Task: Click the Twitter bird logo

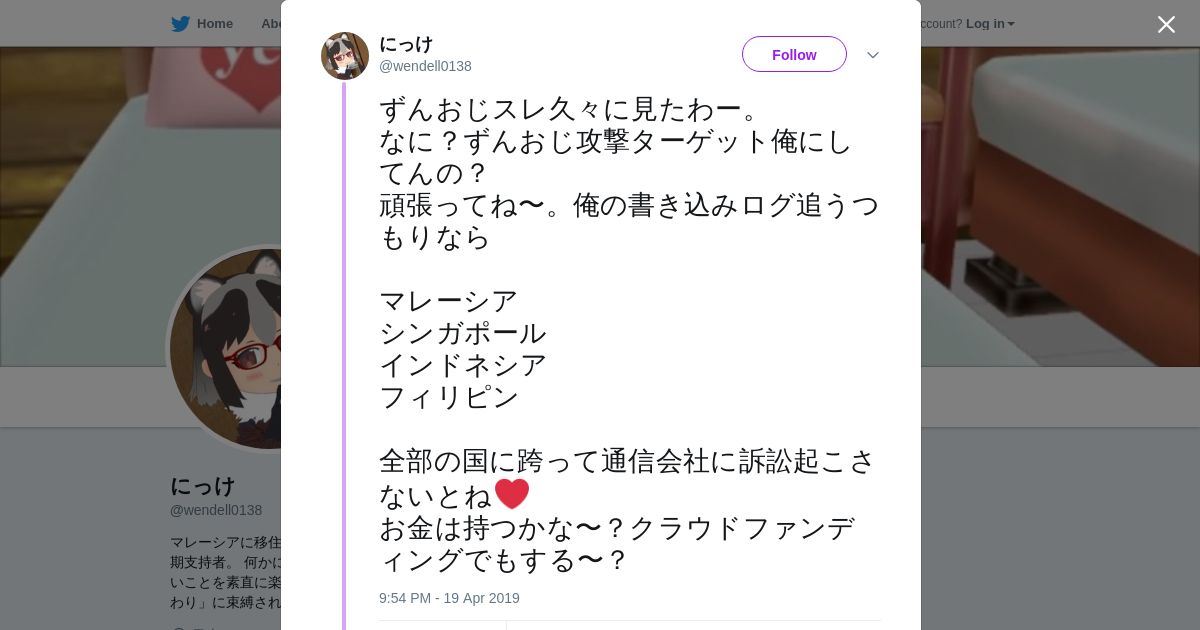Action: [x=180, y=24]
